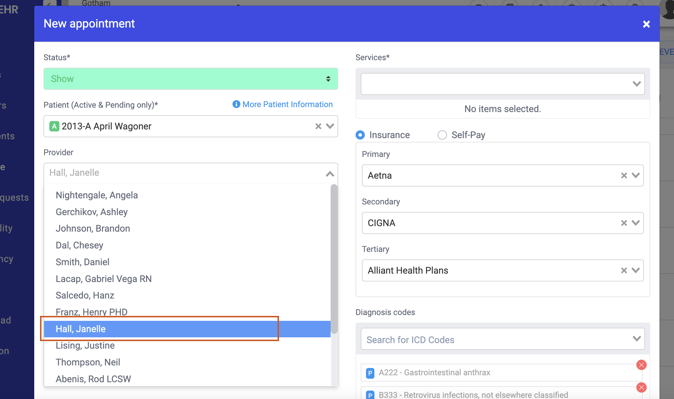Viewport: 674px width, 399px height.
Task: Delete the B333 Retrovirus infections diagnosis
Action: (x=641, y=387)
